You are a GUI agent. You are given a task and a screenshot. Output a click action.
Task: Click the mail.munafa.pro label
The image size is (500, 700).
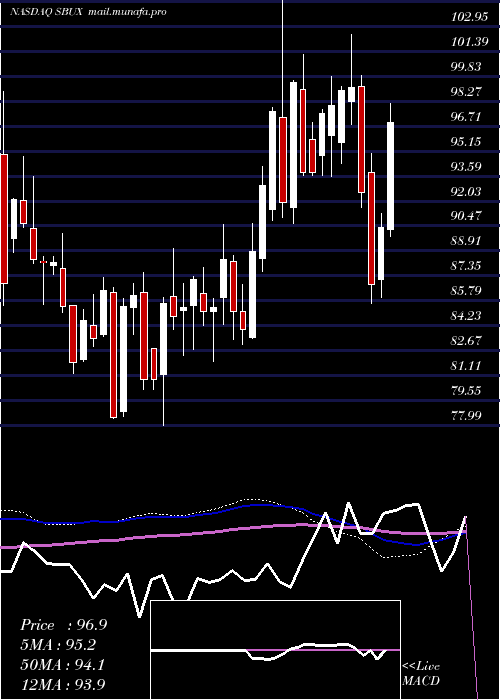[127, 12]
